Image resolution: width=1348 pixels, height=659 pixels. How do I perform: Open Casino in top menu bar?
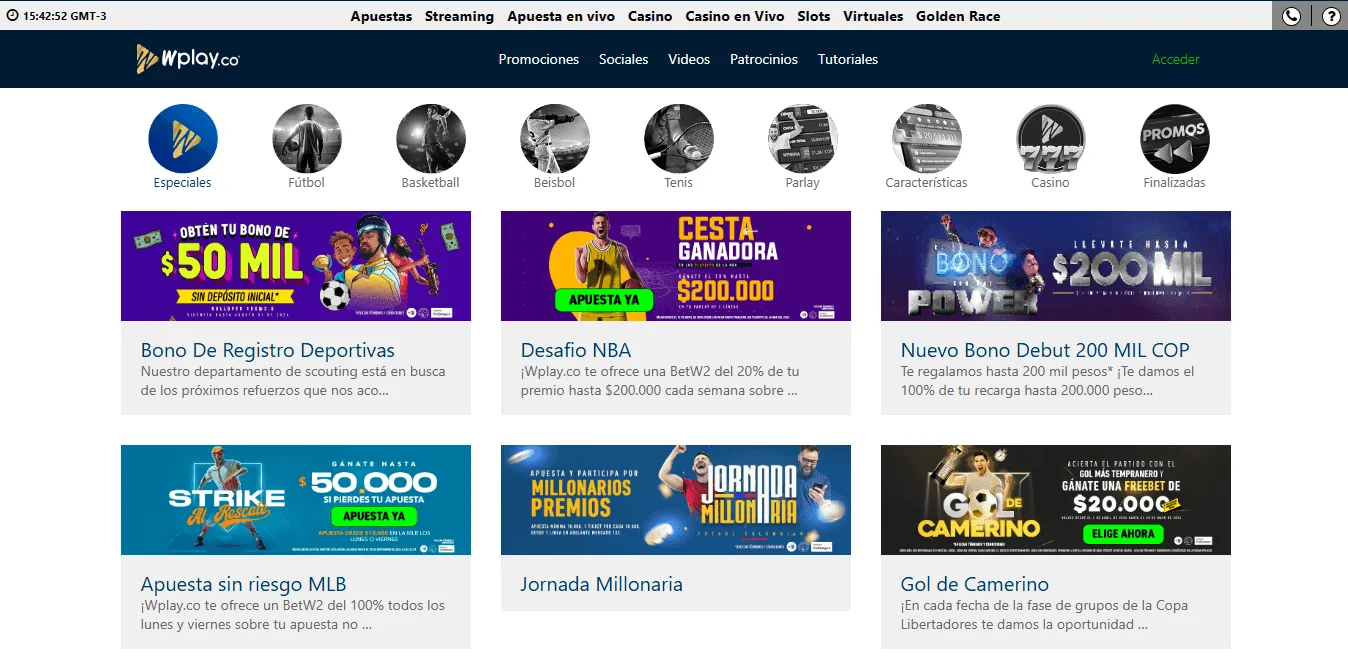pos(650,16)
